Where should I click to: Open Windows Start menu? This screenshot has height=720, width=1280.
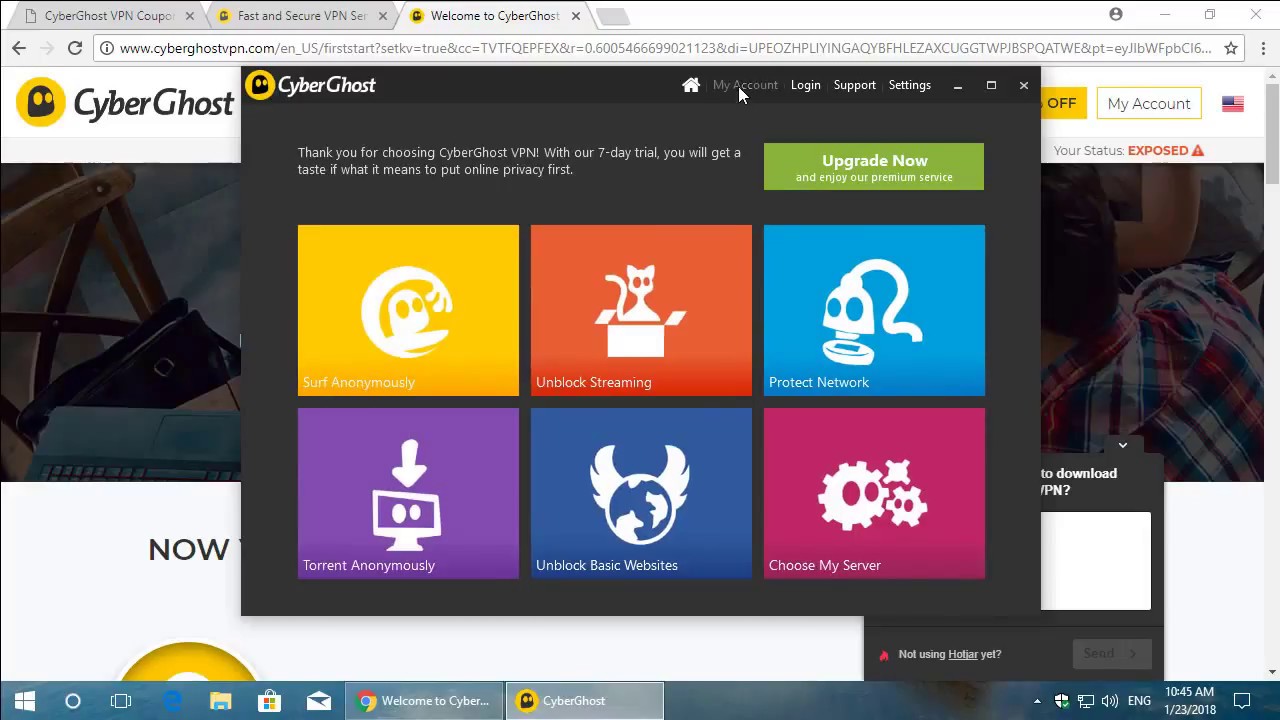point(24,701)
